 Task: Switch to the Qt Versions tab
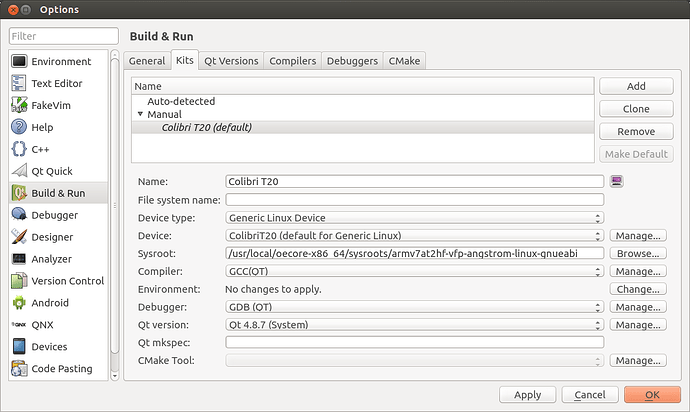(x=231, y=61)
